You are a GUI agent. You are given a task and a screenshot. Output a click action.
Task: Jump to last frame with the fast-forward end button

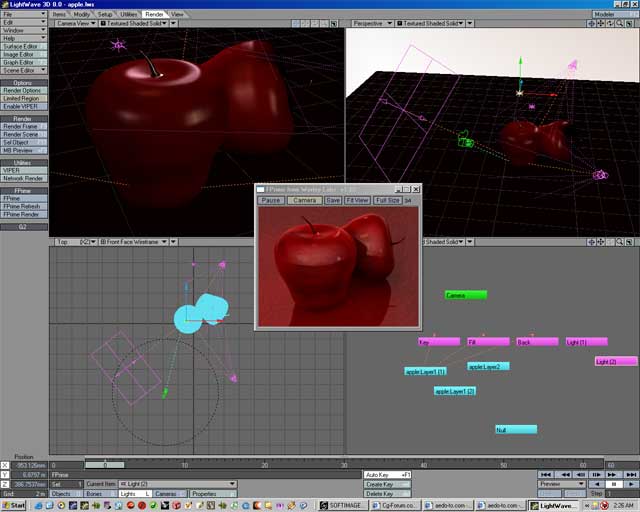pyautogui.click(x=630, y=474)
